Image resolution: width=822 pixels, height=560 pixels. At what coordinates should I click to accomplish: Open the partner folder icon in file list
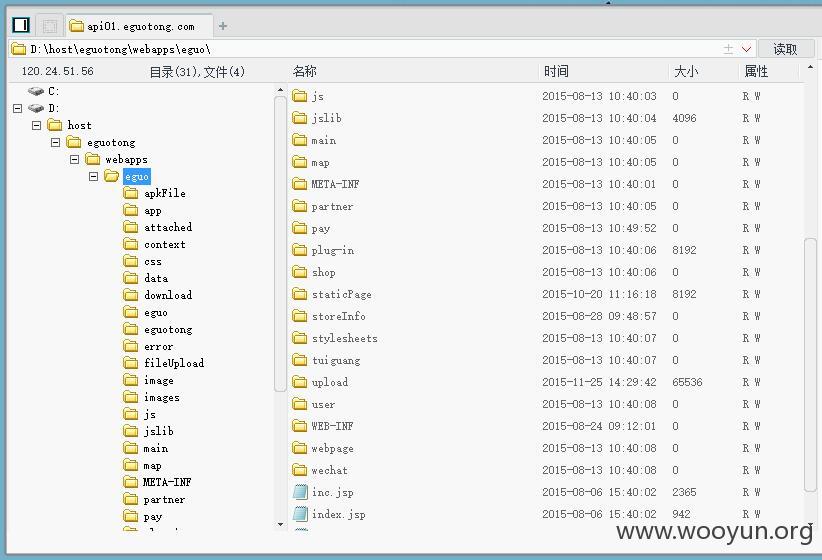coord(299,206)
